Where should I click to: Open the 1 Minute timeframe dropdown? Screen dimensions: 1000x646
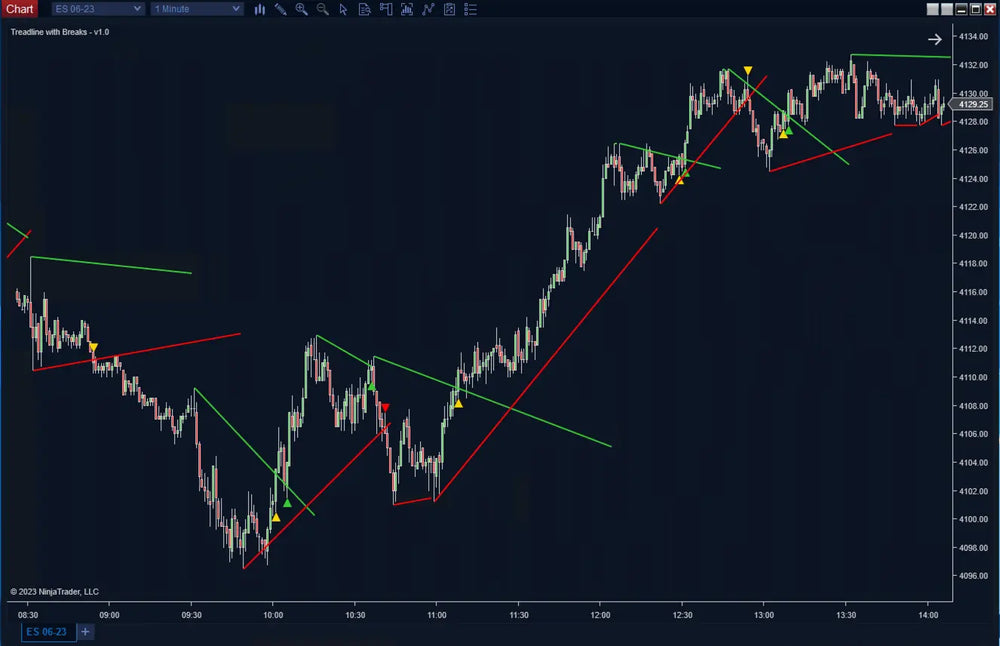point(196,9)
